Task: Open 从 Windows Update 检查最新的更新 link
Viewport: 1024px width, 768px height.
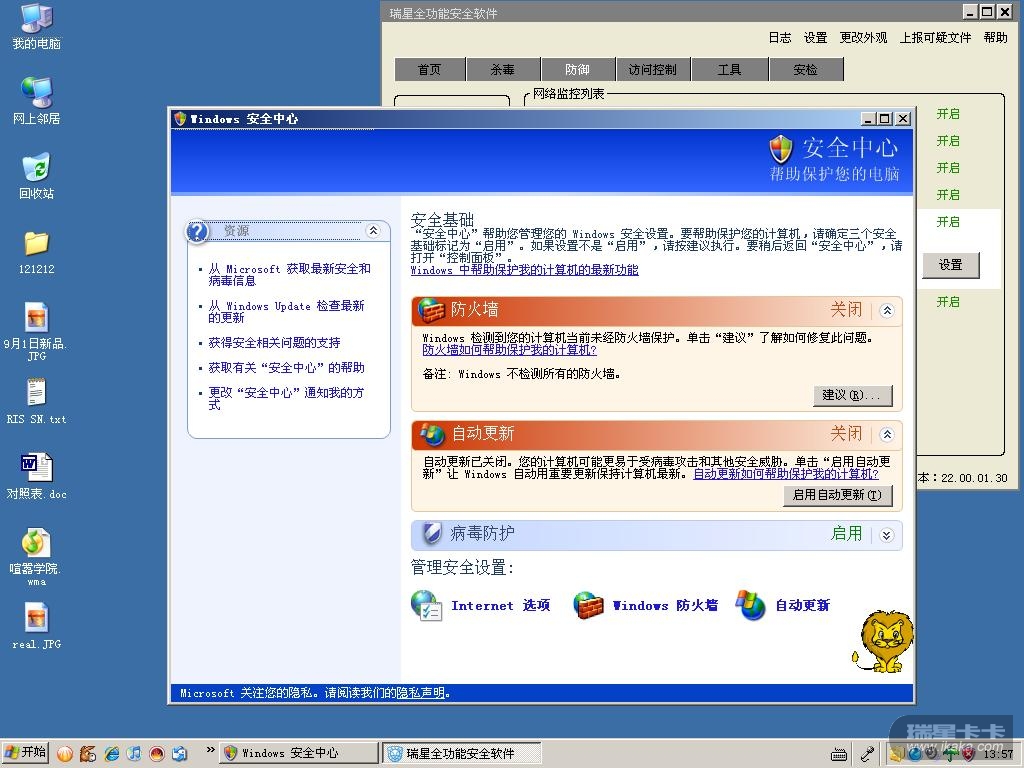Action: pos(286,312)
